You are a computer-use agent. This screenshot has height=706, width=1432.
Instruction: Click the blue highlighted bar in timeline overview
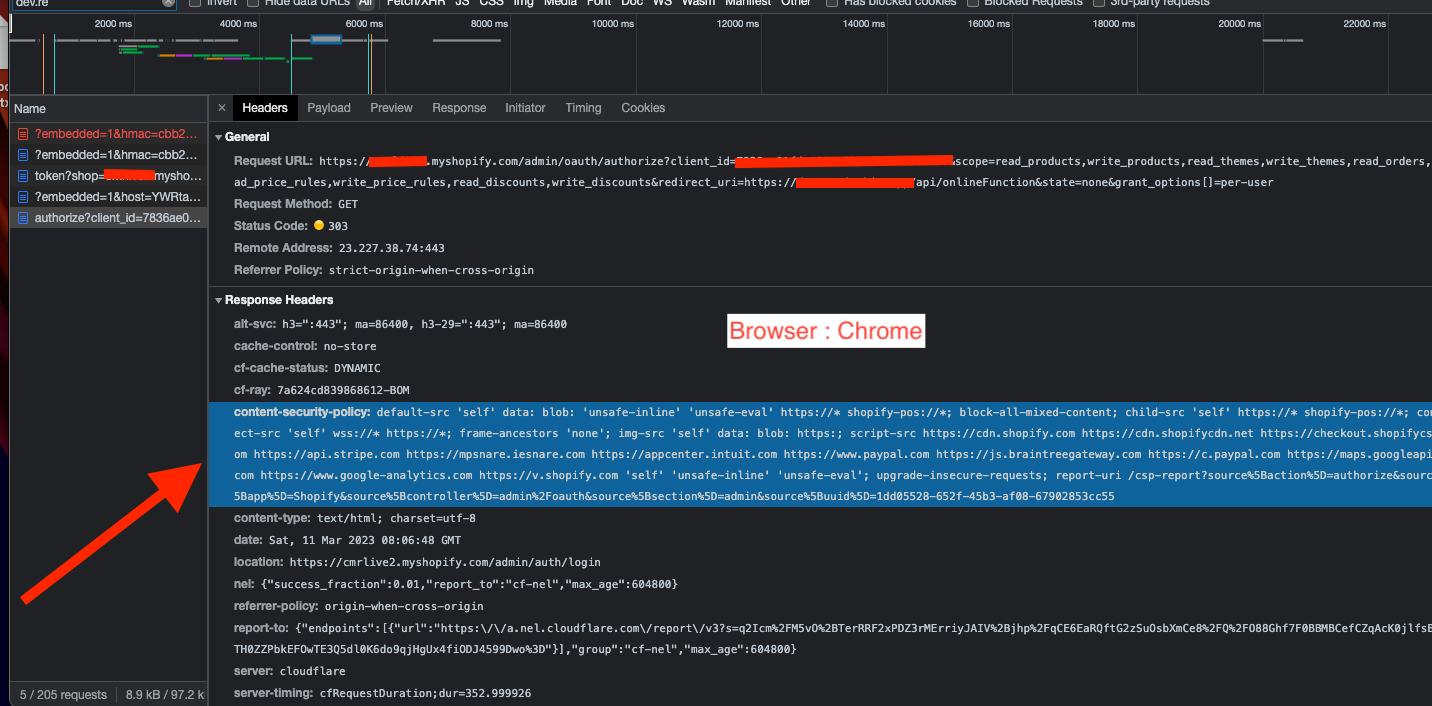pos(326,39)
